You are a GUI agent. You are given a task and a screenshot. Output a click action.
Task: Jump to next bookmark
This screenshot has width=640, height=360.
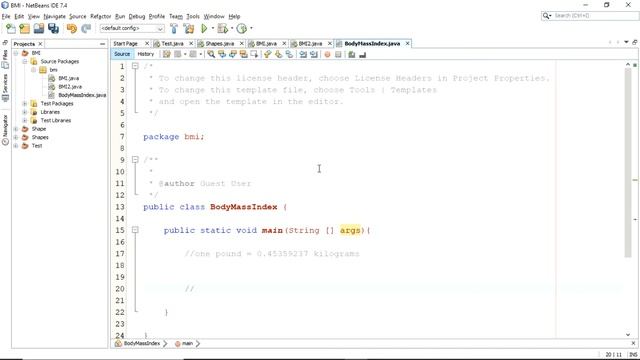point(278,54)
